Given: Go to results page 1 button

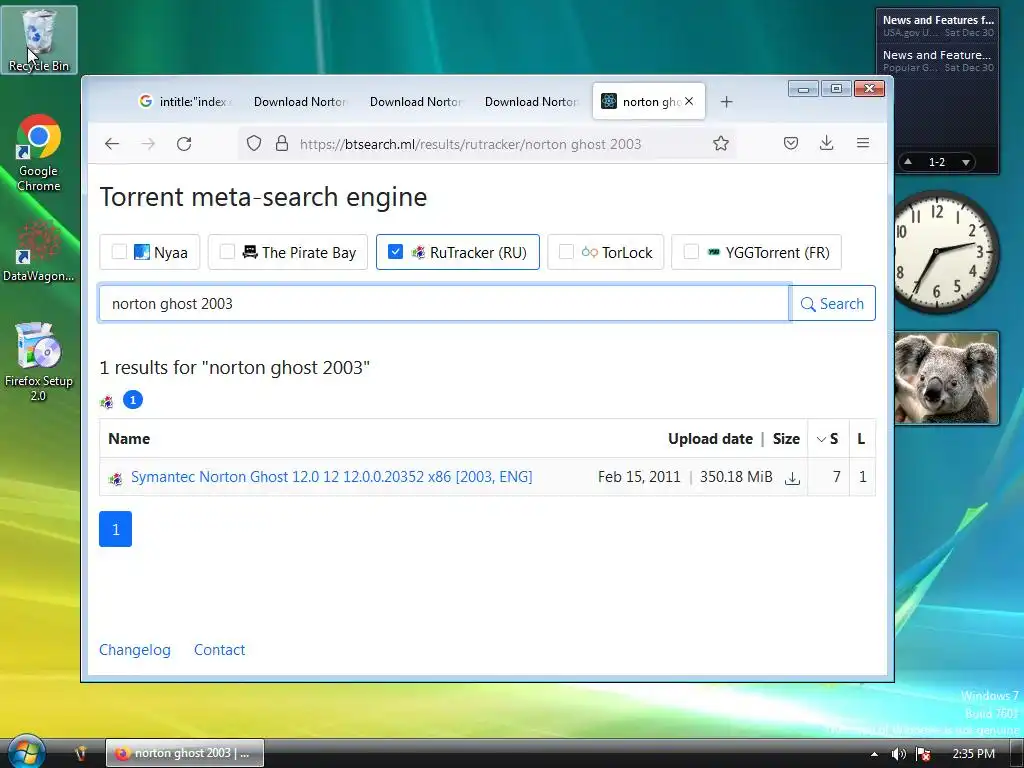Looking at the screenshot, I should pyautogui.click(x=116, y=529).
